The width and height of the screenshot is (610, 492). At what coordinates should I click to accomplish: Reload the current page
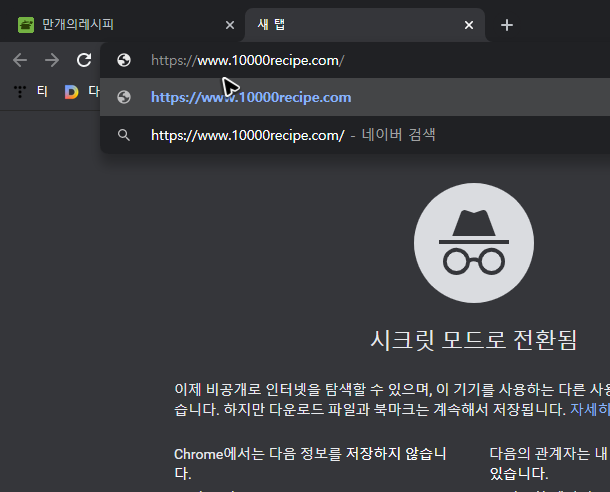[84, 60]
